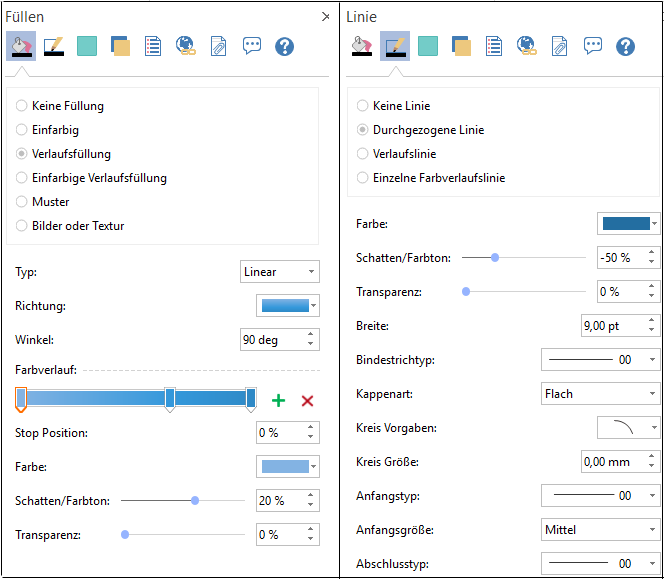
Task: Open Kreis Vorgaben dropdown
Action: pyautogui.click(x=628, y=428)
